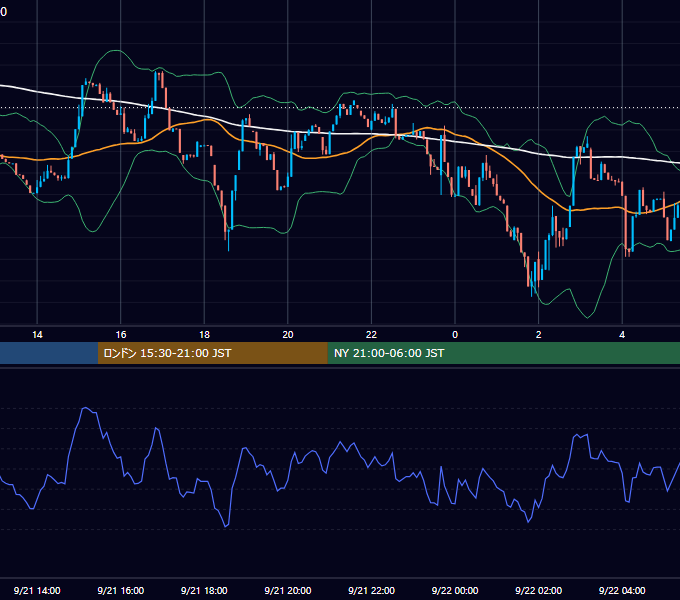Click the 4 hour label on price chart axis

[622, 335]
